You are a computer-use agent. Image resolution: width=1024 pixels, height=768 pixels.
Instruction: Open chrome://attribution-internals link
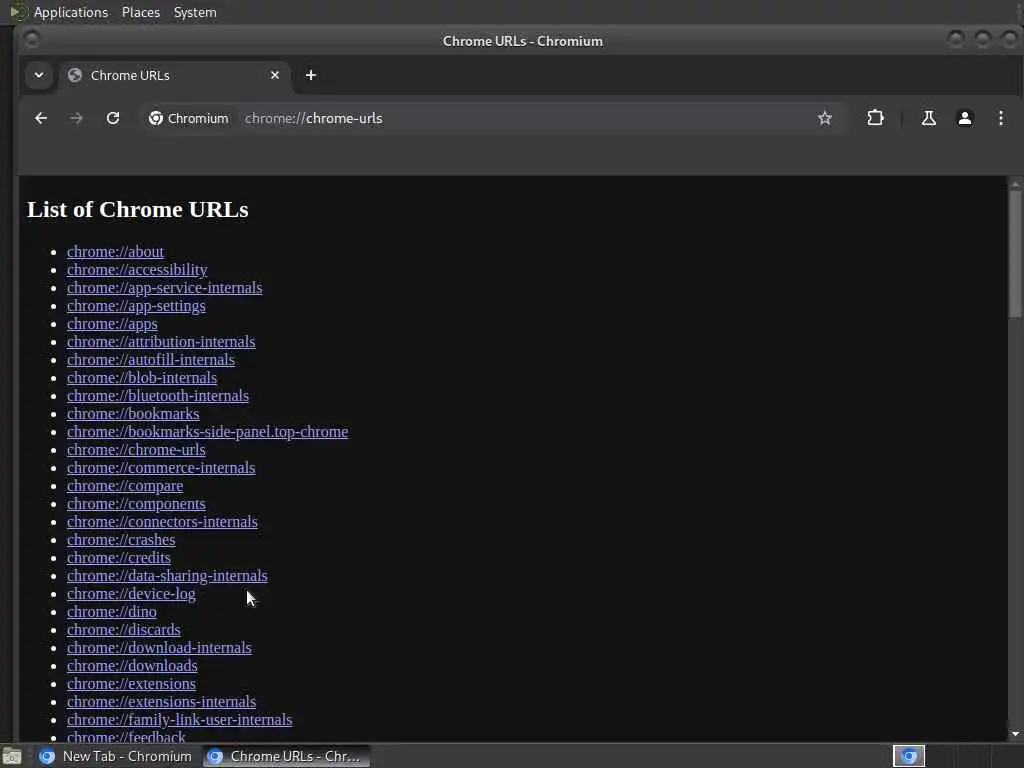click(161, 342)
